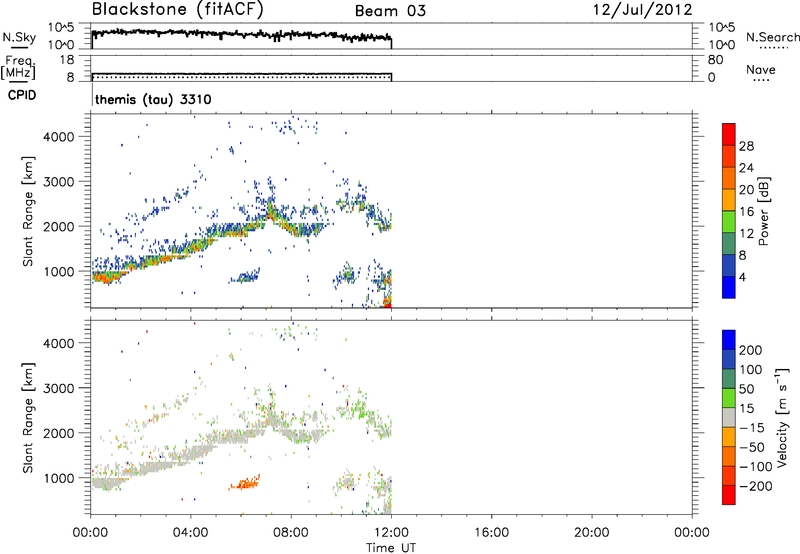The image size is (800, 554).
Task: Click the 80 tick on Nave axis
Action: [x=715, y=60]
